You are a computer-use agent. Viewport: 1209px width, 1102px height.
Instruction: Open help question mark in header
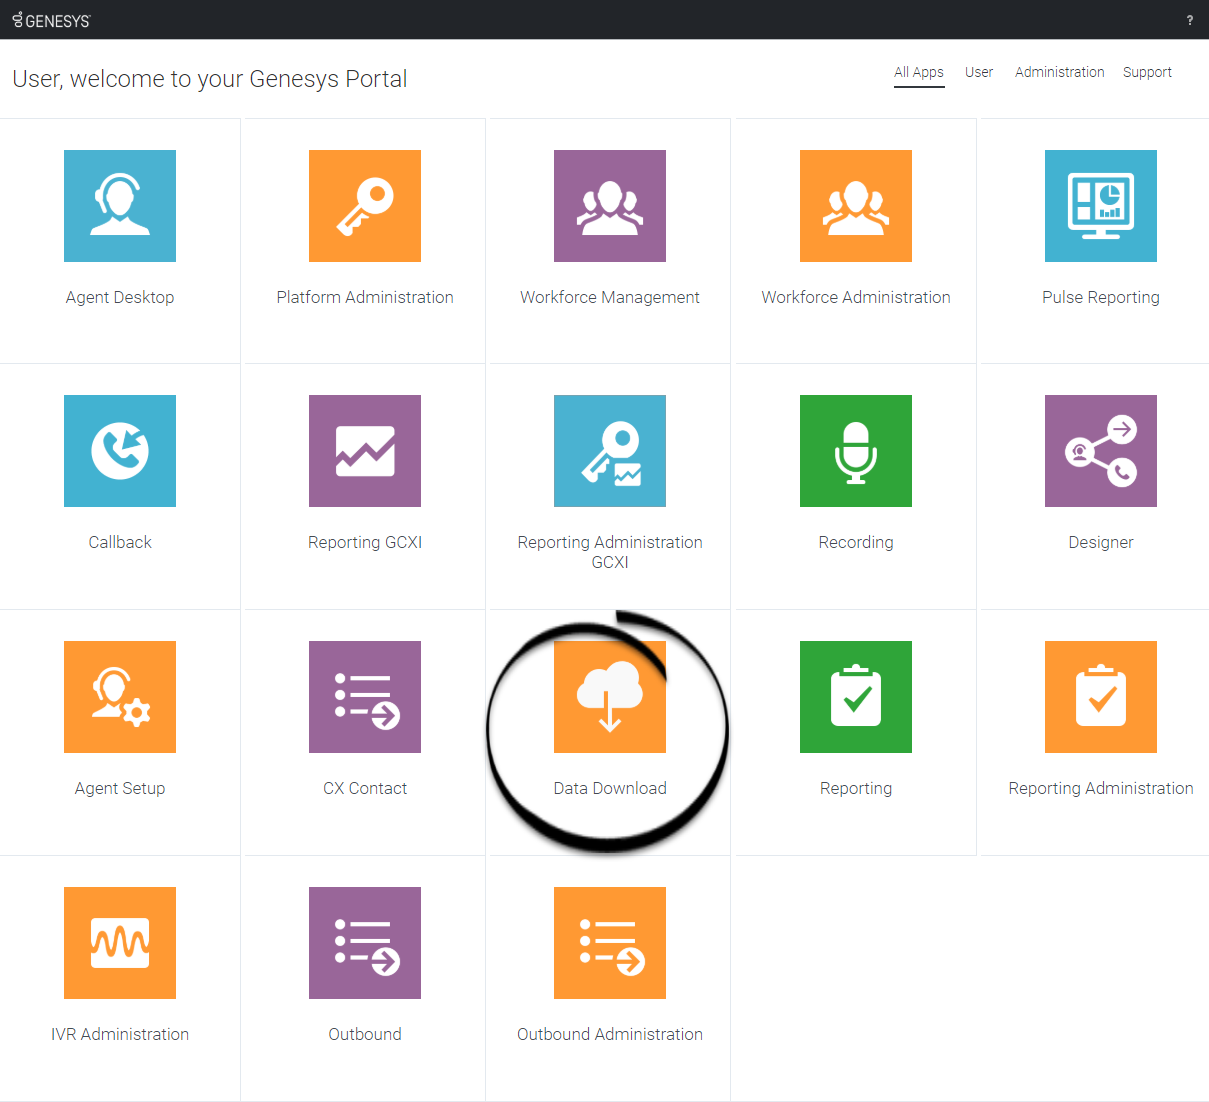(x=1190, y=20)
